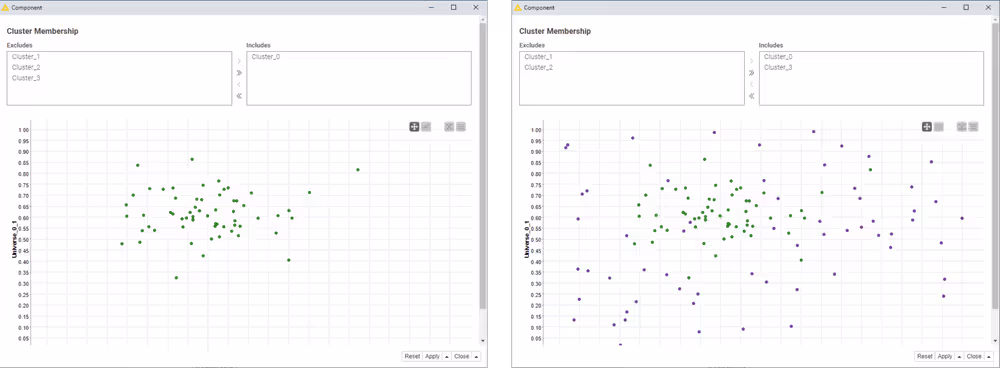Screen dimensions: 1000x368
Task: Add all clusters in left window (double arrow right)
Action: 239,73
